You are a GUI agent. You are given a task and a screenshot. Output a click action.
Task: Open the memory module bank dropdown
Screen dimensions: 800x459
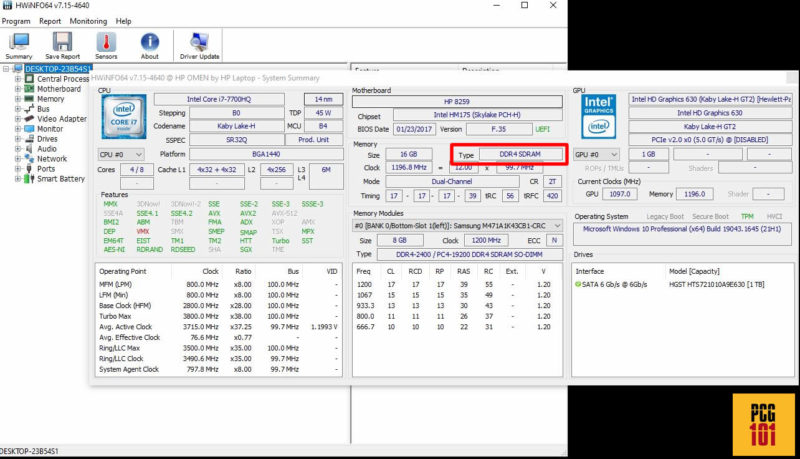pyautogui.click(x=457, y=225)
